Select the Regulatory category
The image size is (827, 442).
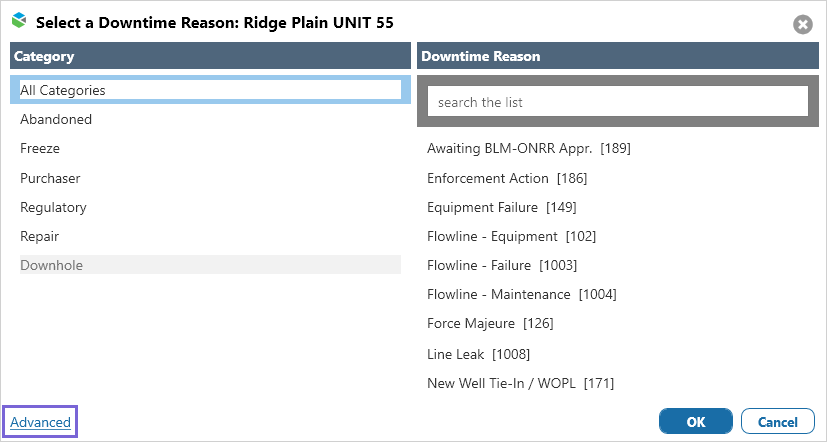coord(53,207)
